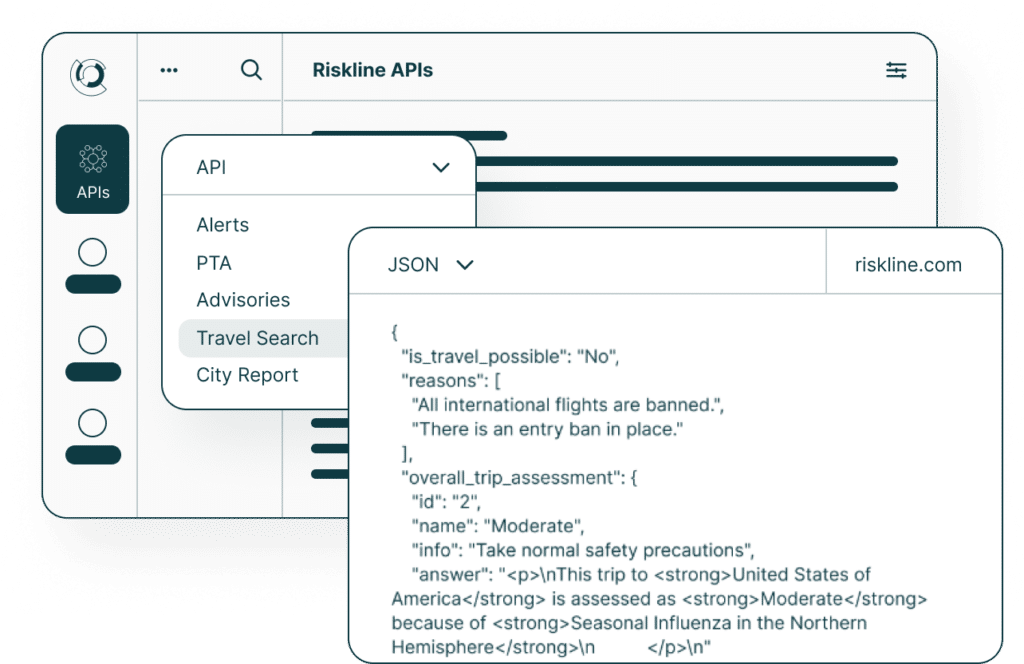Open the API selector combo box
Viewport: 1024px width, 664px height.
coord(318,168)
